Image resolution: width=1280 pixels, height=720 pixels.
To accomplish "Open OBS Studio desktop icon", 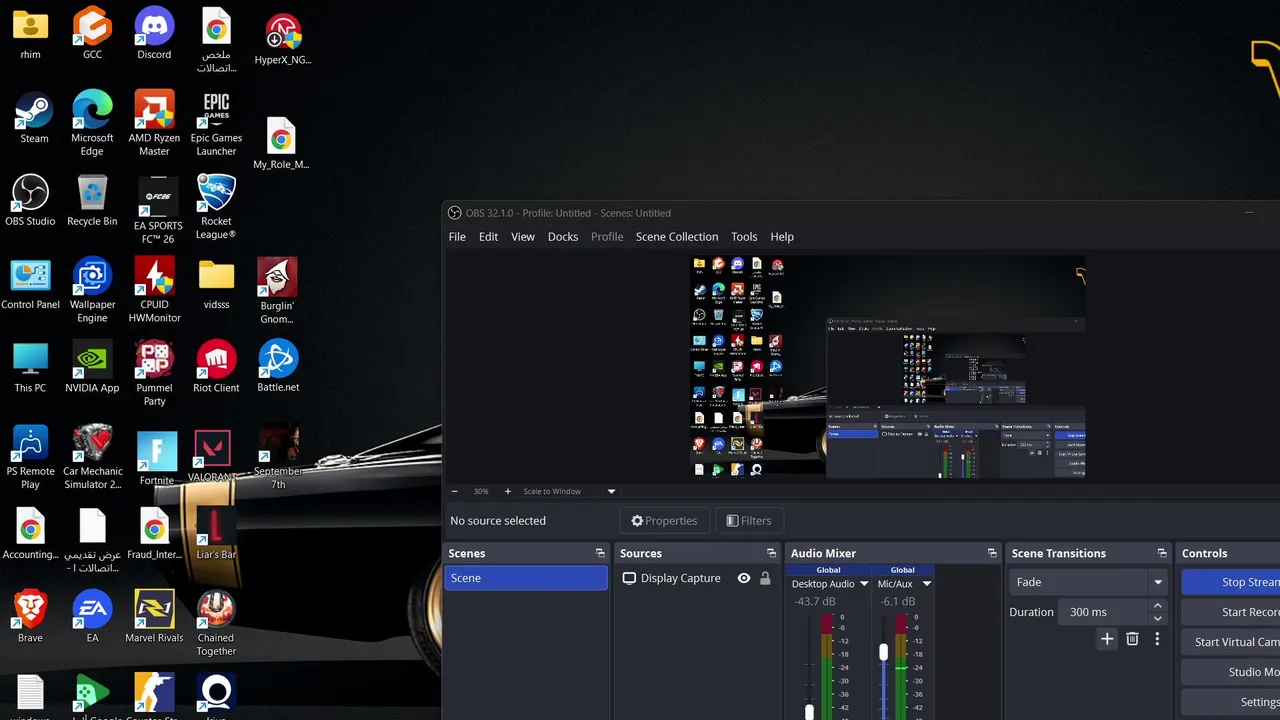I will (30, 201).
